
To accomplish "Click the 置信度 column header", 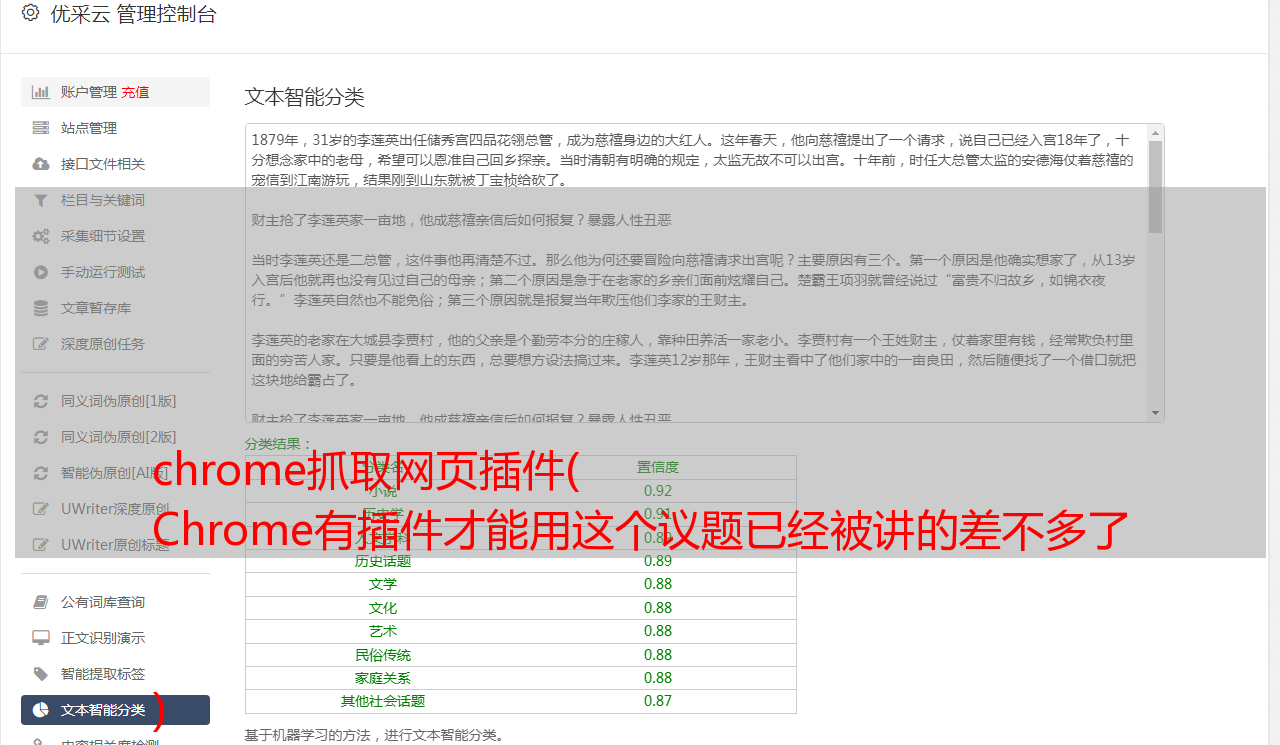I will [x=658, y=467].
